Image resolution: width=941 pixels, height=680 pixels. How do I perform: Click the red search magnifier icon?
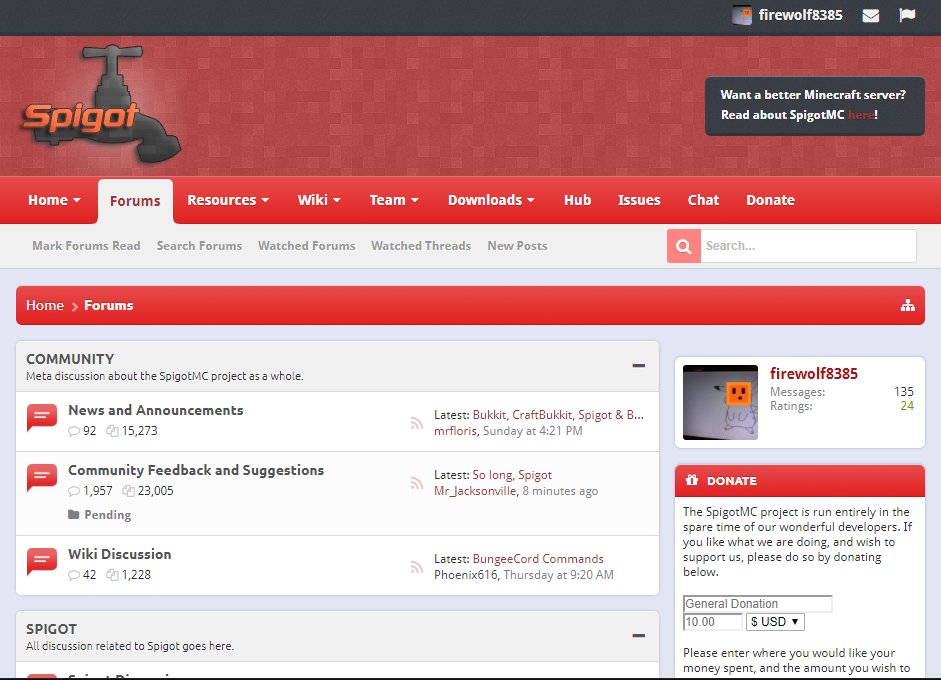point(684,246)
